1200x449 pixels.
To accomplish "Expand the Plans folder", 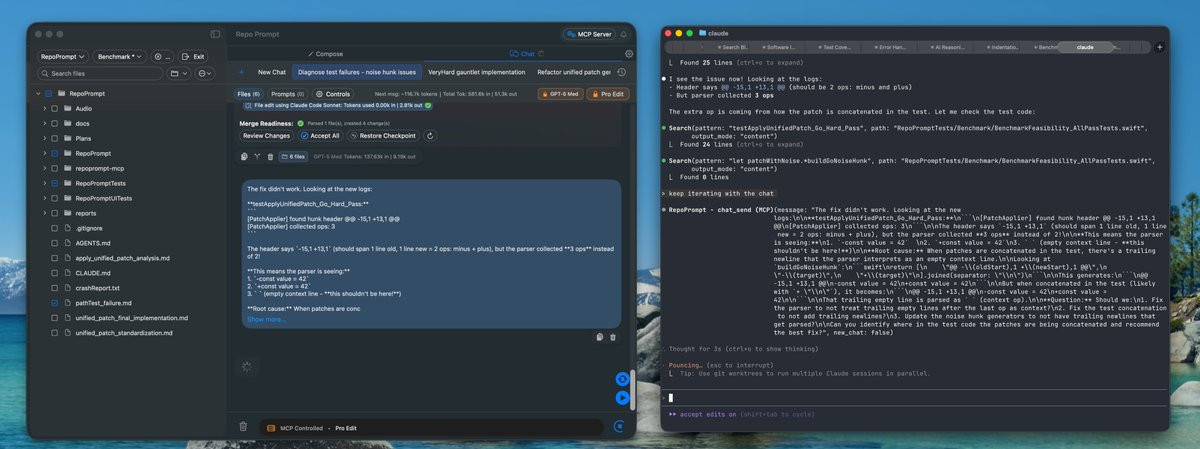I will point(43,138).
